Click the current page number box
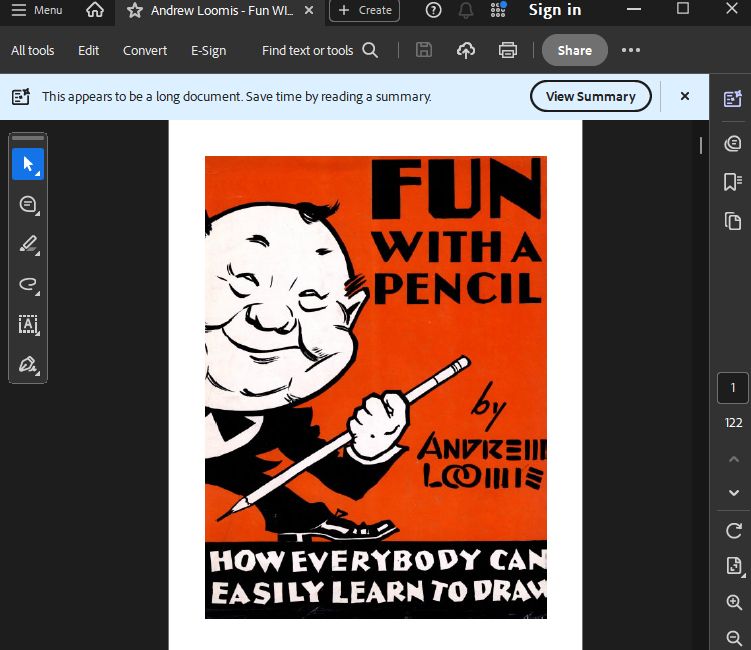 (733, 388)
